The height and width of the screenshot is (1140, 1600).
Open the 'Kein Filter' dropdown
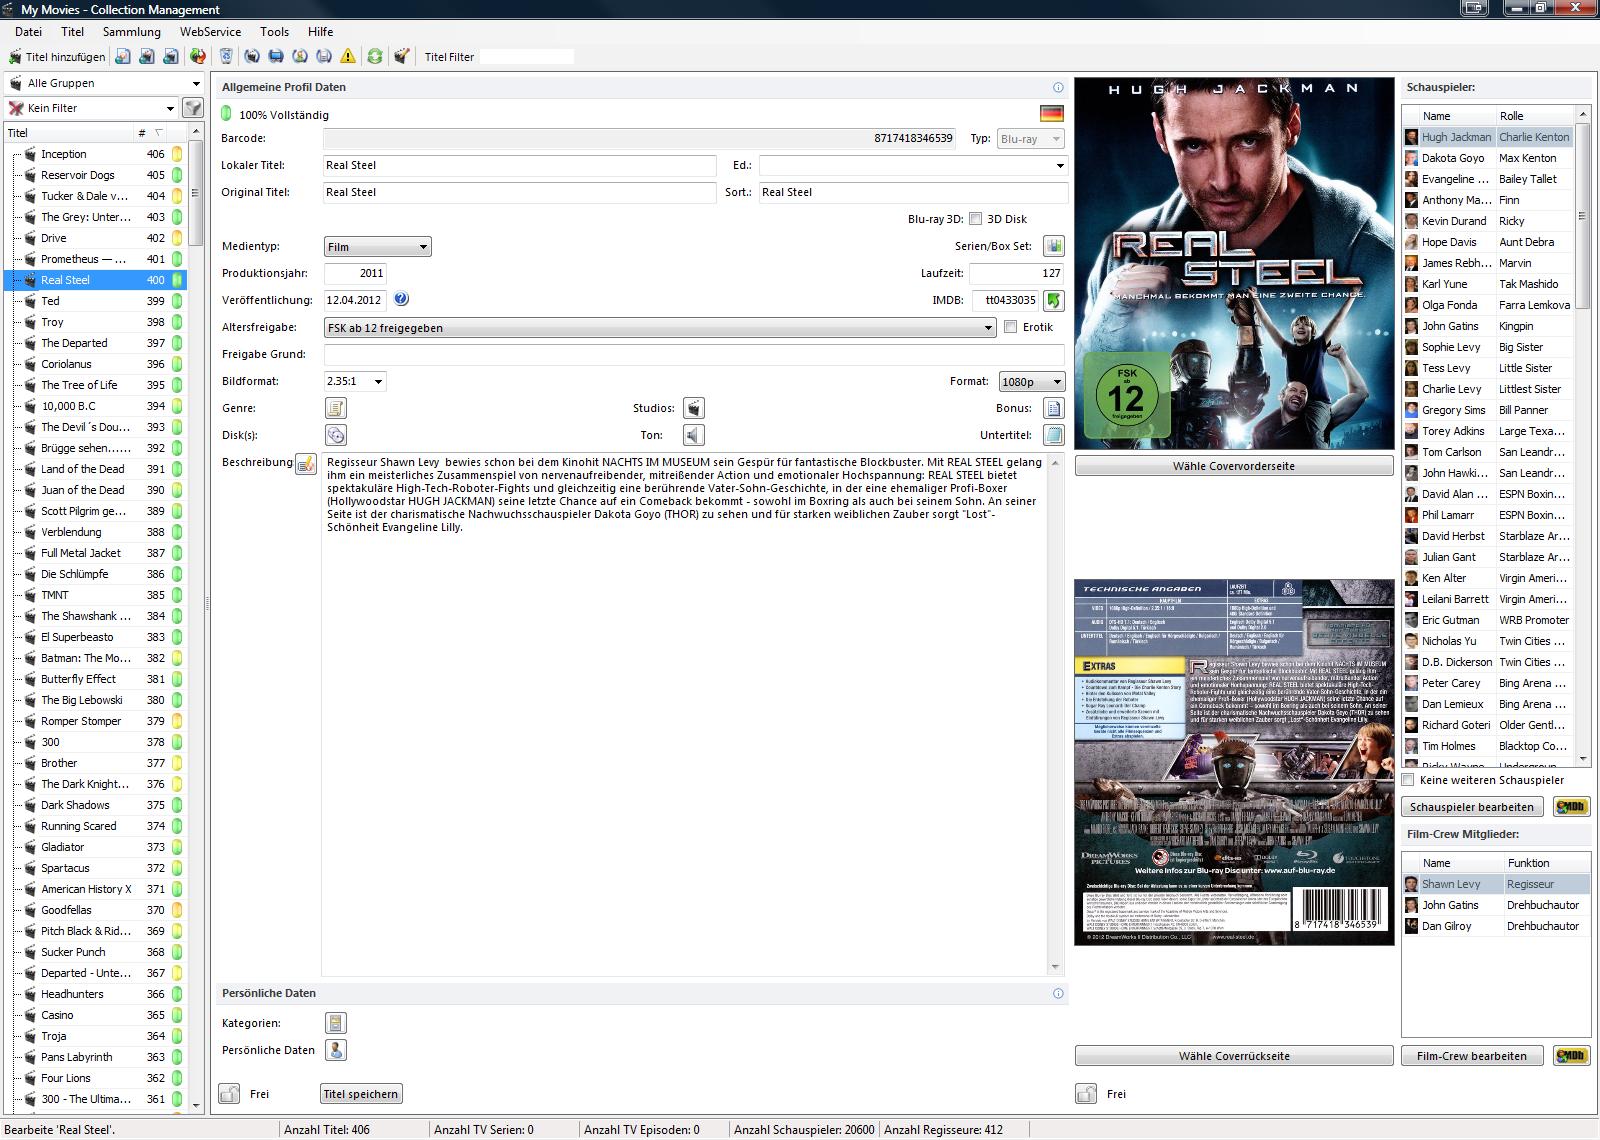point(92,108)
